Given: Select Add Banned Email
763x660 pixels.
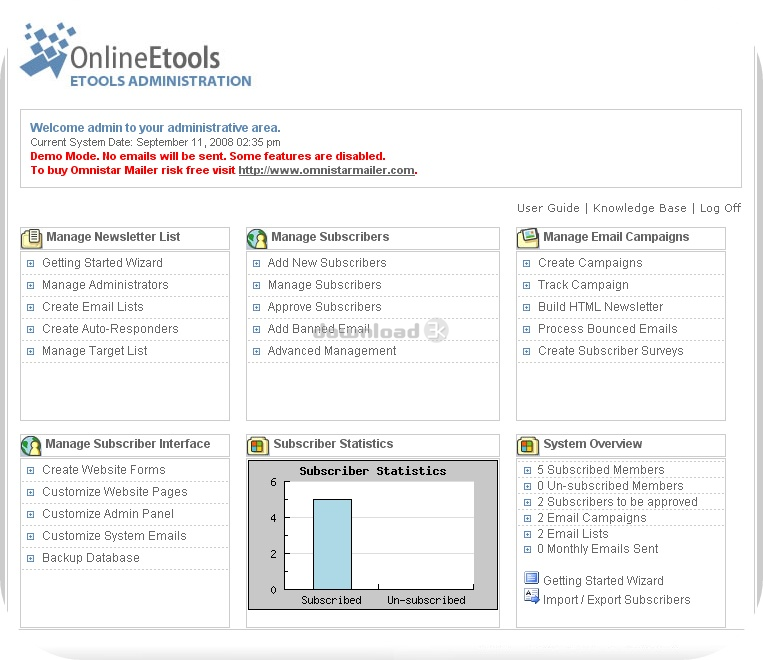Looking at the screenshot, I should coord(319,329).
